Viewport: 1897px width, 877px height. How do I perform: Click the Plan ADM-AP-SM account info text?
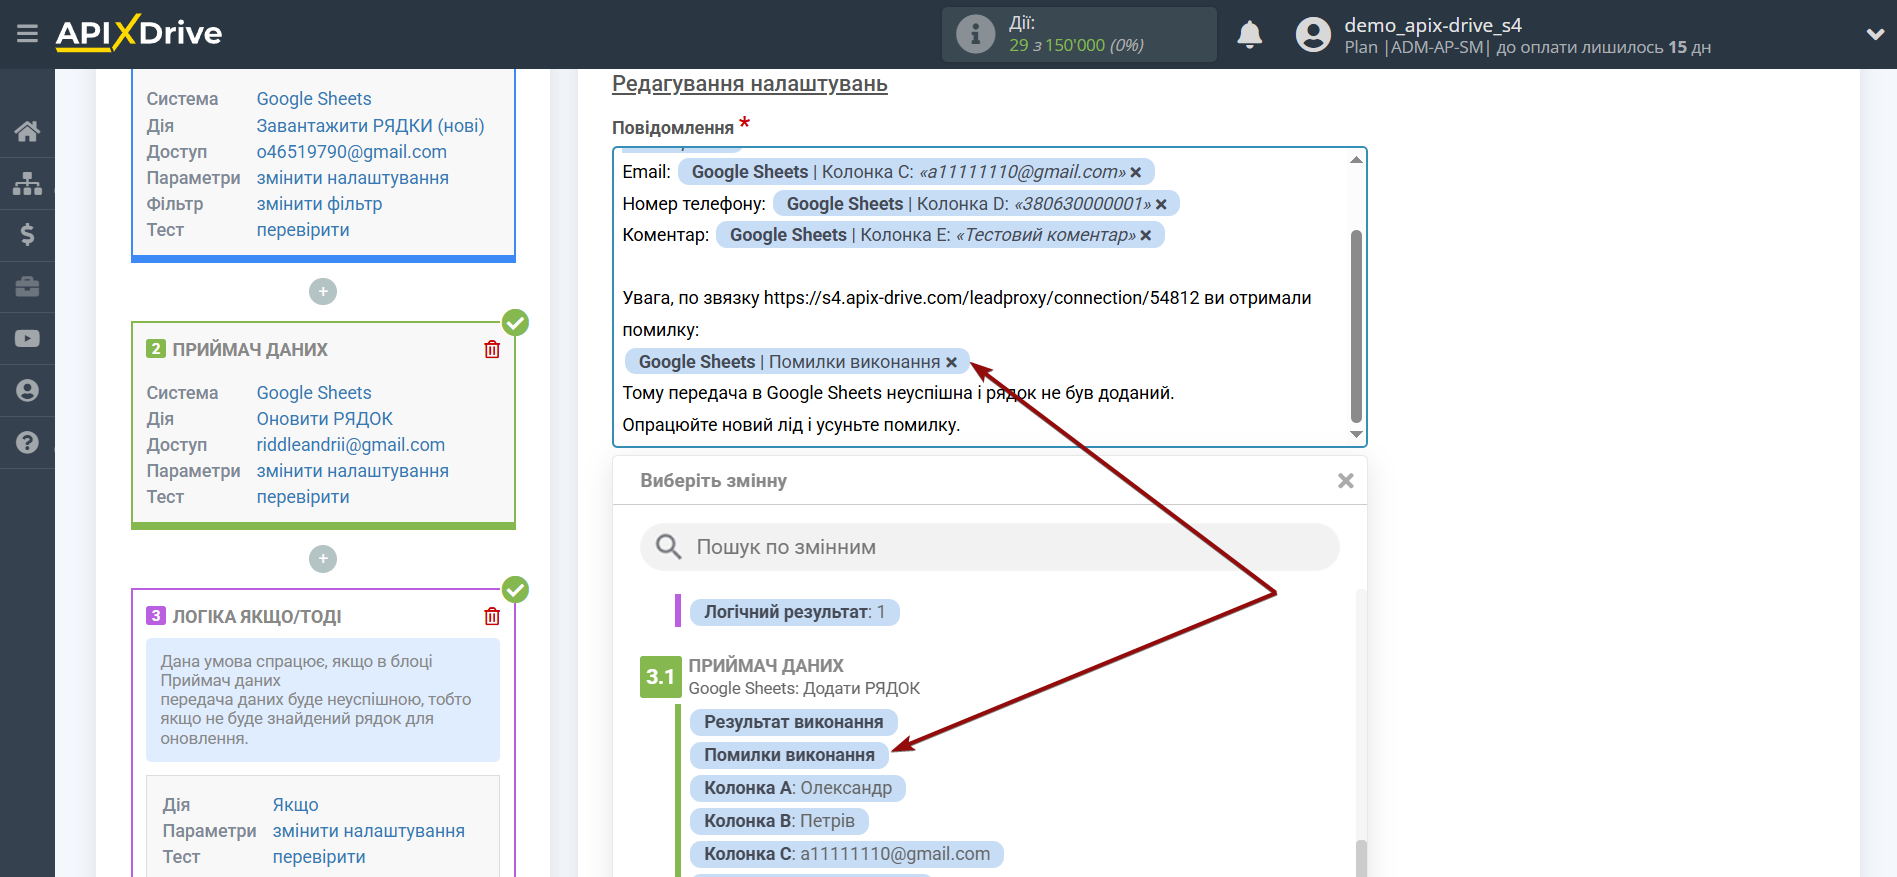point(1527,47)
